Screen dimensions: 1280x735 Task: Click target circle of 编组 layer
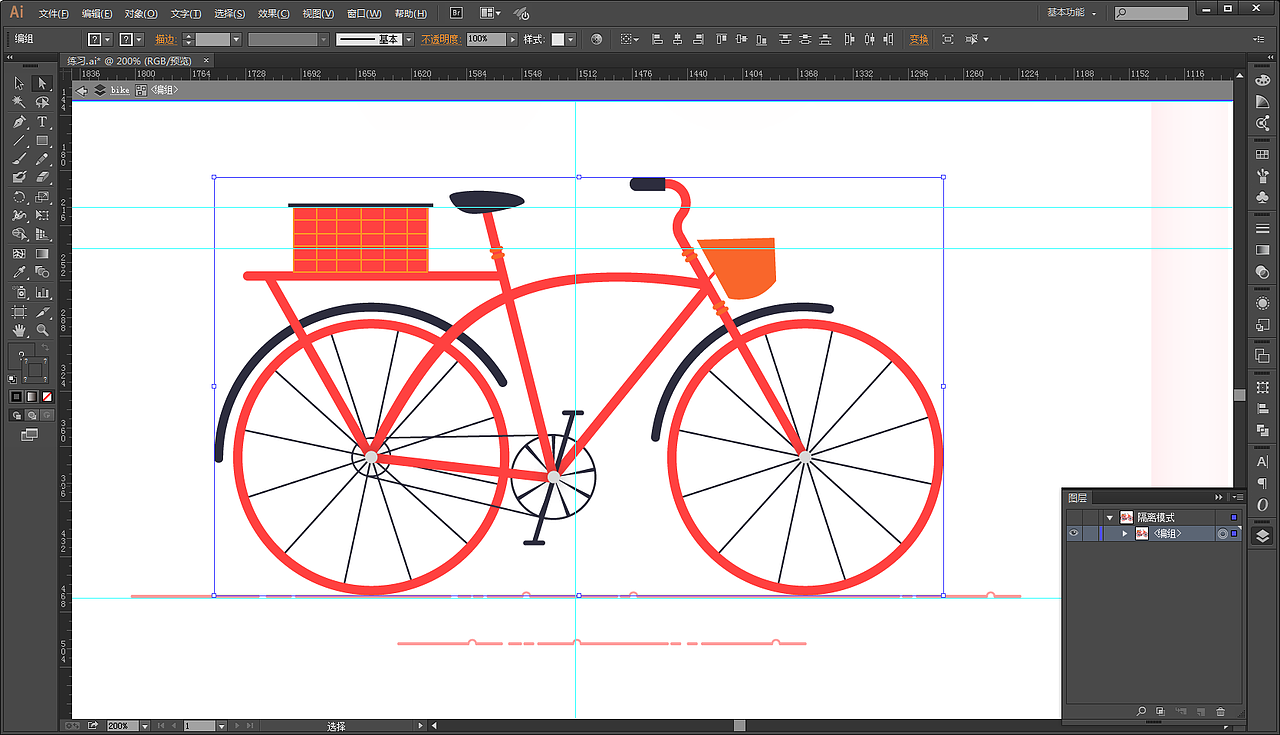pos(1222,534)
